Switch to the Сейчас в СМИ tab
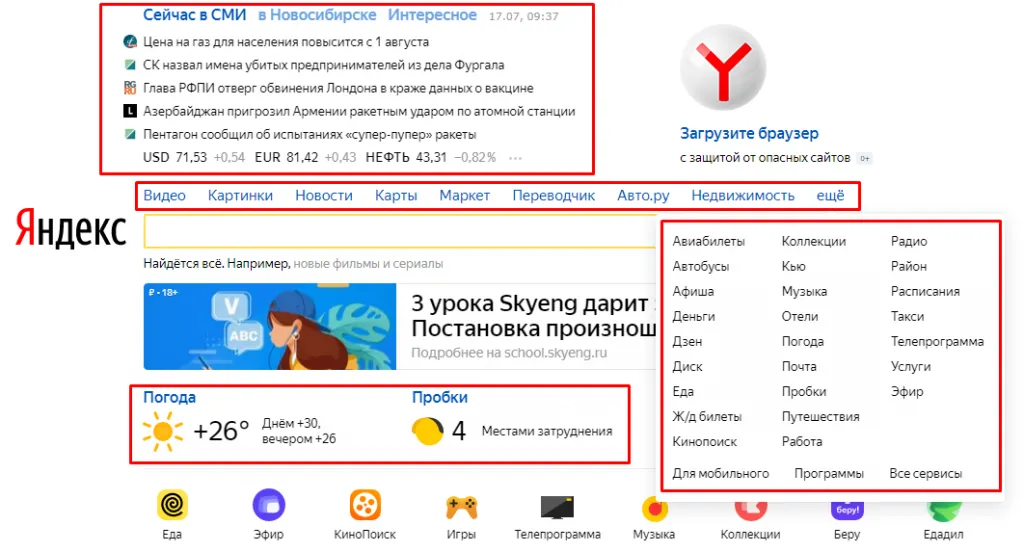 click(x=195, y=15)
